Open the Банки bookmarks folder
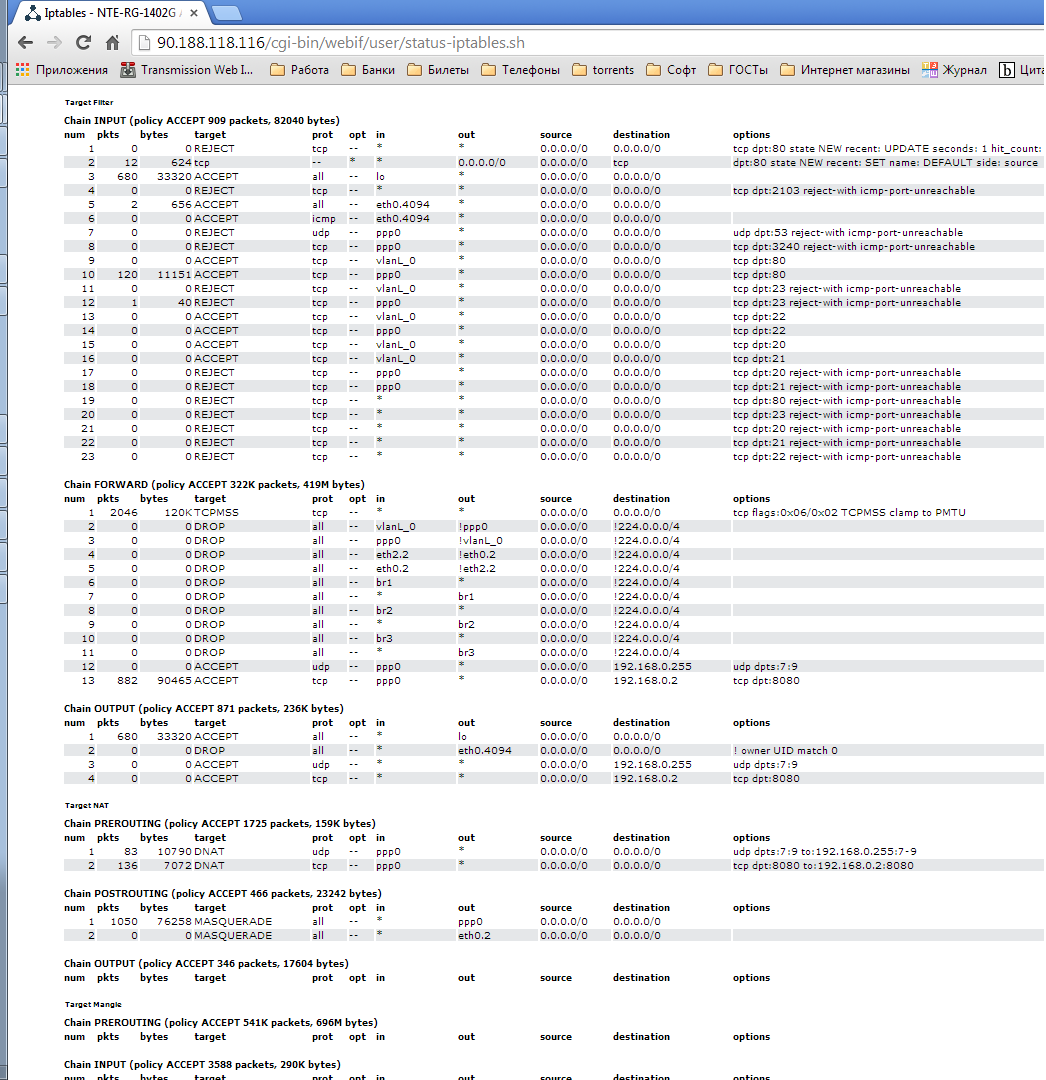 [368, 70]
